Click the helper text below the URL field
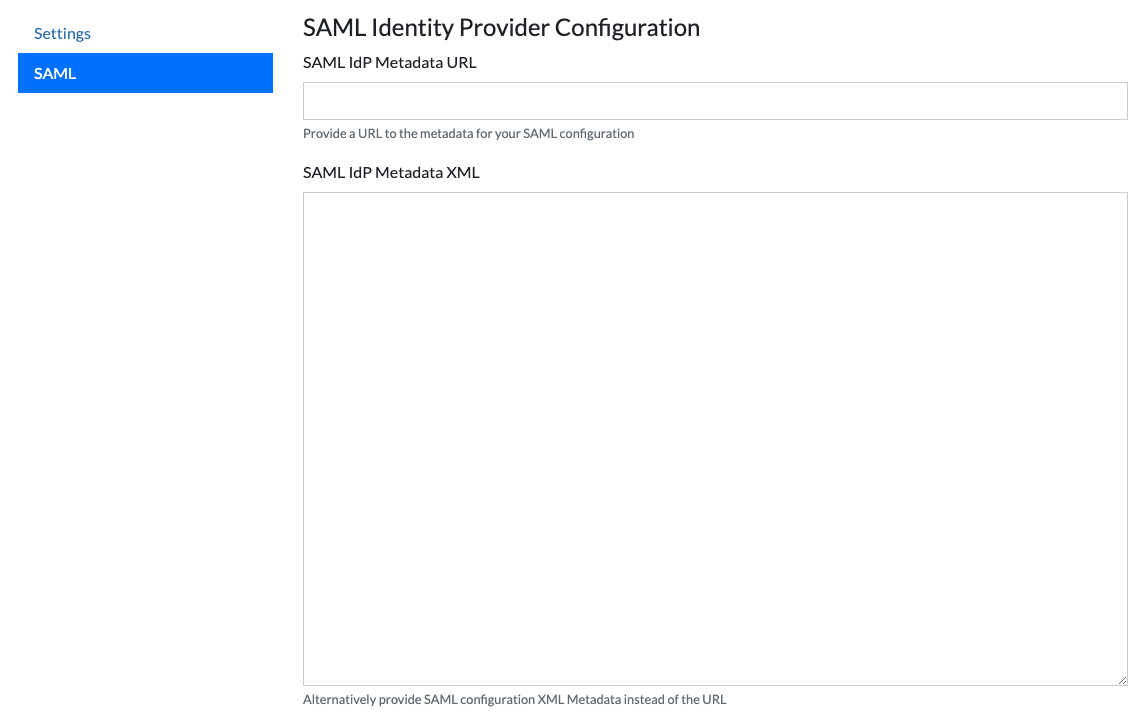The width and height of the screenshot is (1145, 720). (468, 133)
